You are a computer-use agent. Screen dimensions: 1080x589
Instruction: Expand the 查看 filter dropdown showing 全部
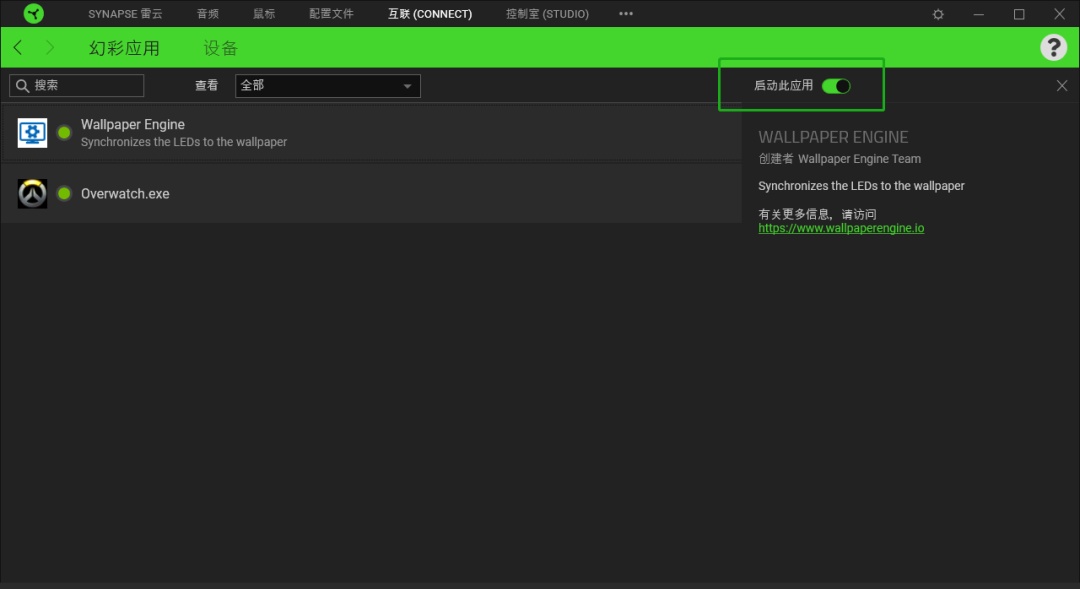click(x=327, y=86)
